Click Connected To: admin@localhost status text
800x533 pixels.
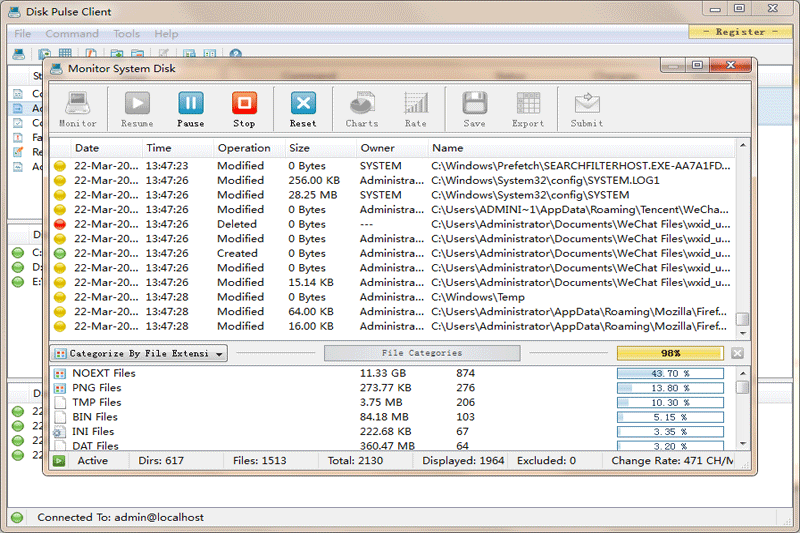tap(120, 518)
